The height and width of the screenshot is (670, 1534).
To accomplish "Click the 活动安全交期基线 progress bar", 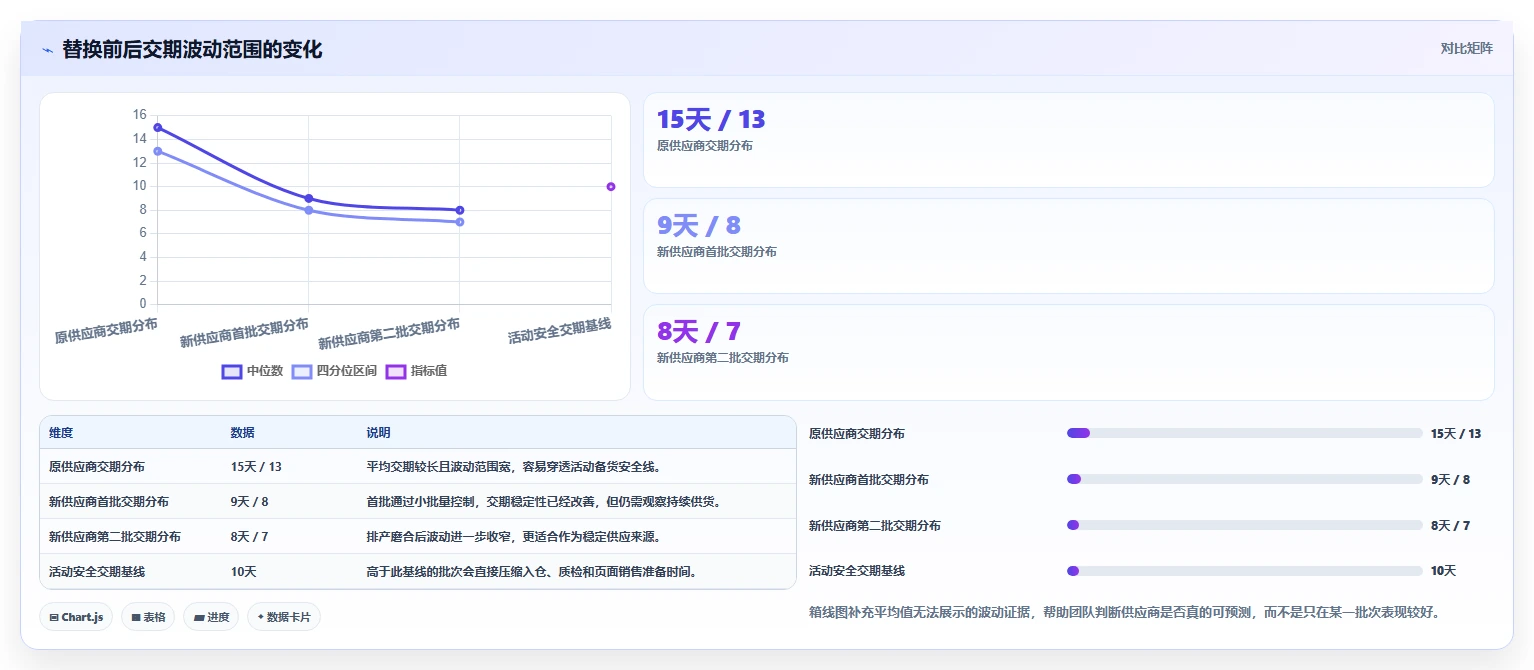I will pyautogui.click(x=1245, y=571).
